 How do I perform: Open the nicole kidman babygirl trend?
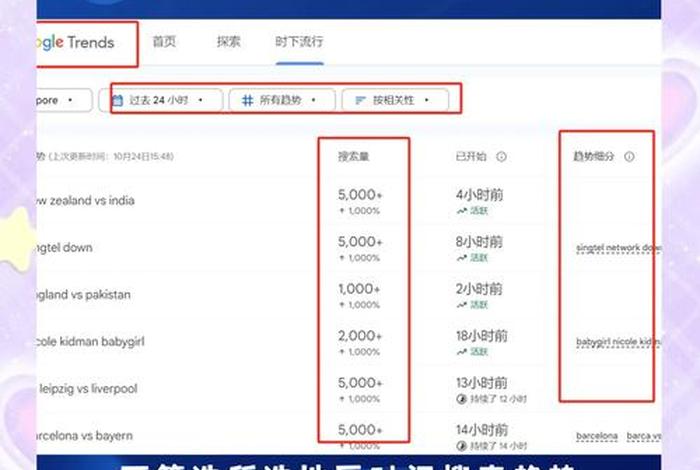point(91,341)
